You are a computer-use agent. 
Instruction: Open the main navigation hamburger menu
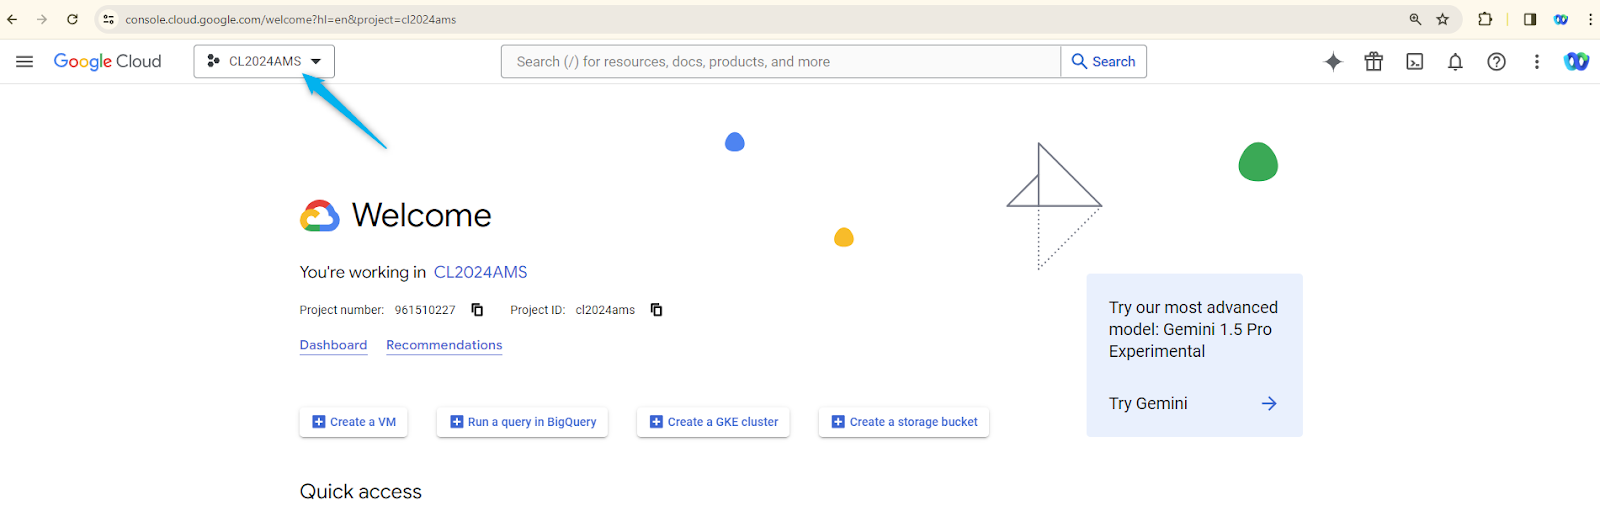[25, 62]
